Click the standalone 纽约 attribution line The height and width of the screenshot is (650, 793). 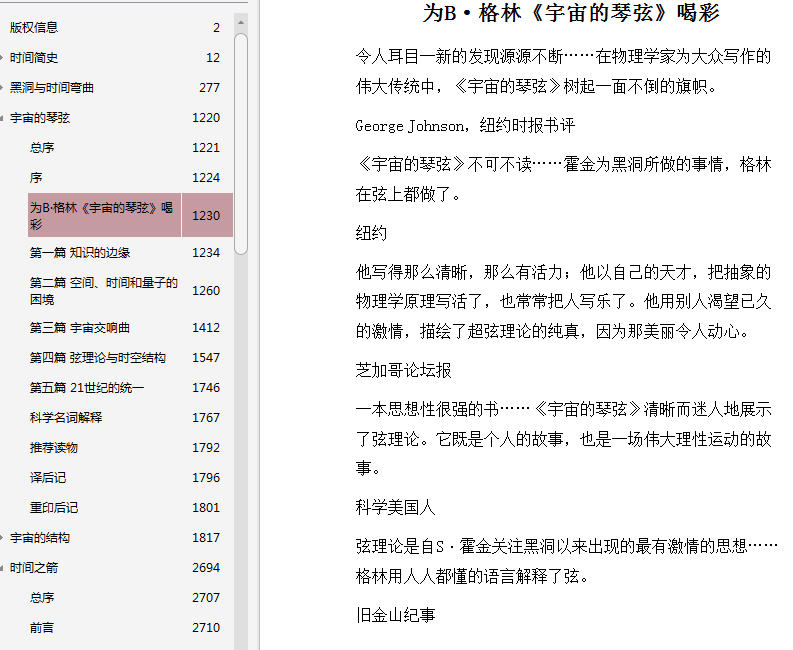pos(371,233)
